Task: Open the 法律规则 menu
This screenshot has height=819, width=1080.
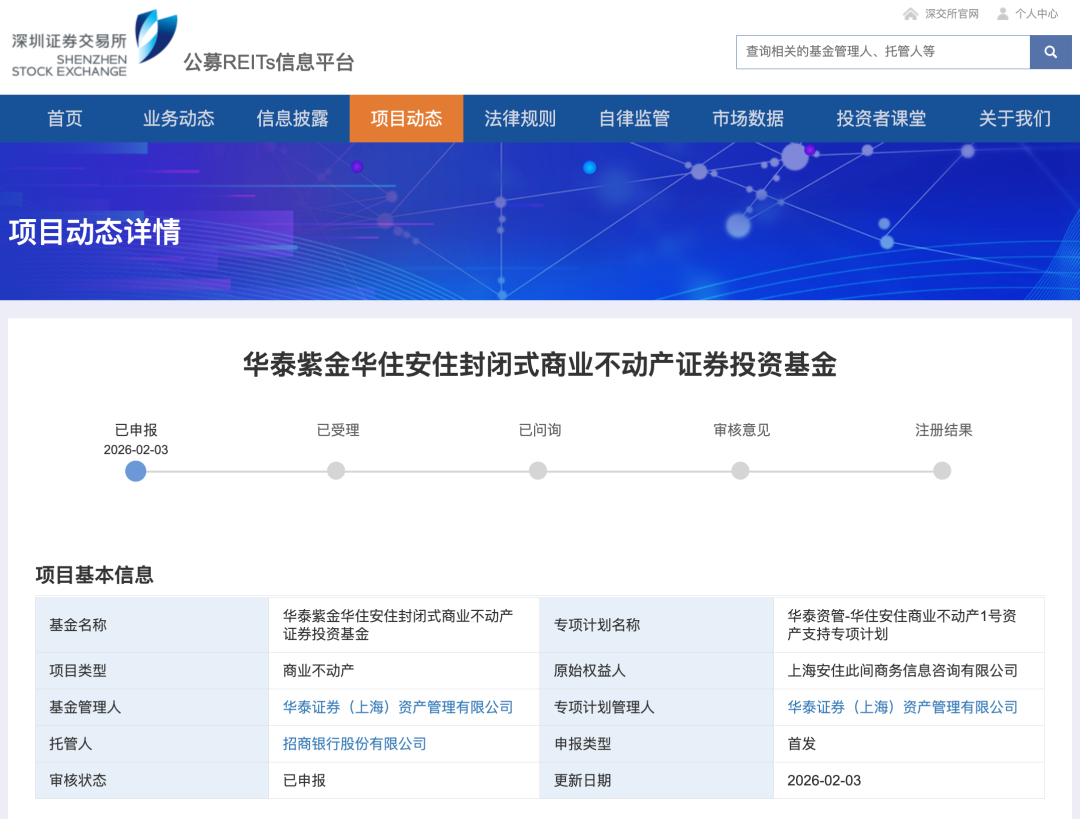Action: 520,118
